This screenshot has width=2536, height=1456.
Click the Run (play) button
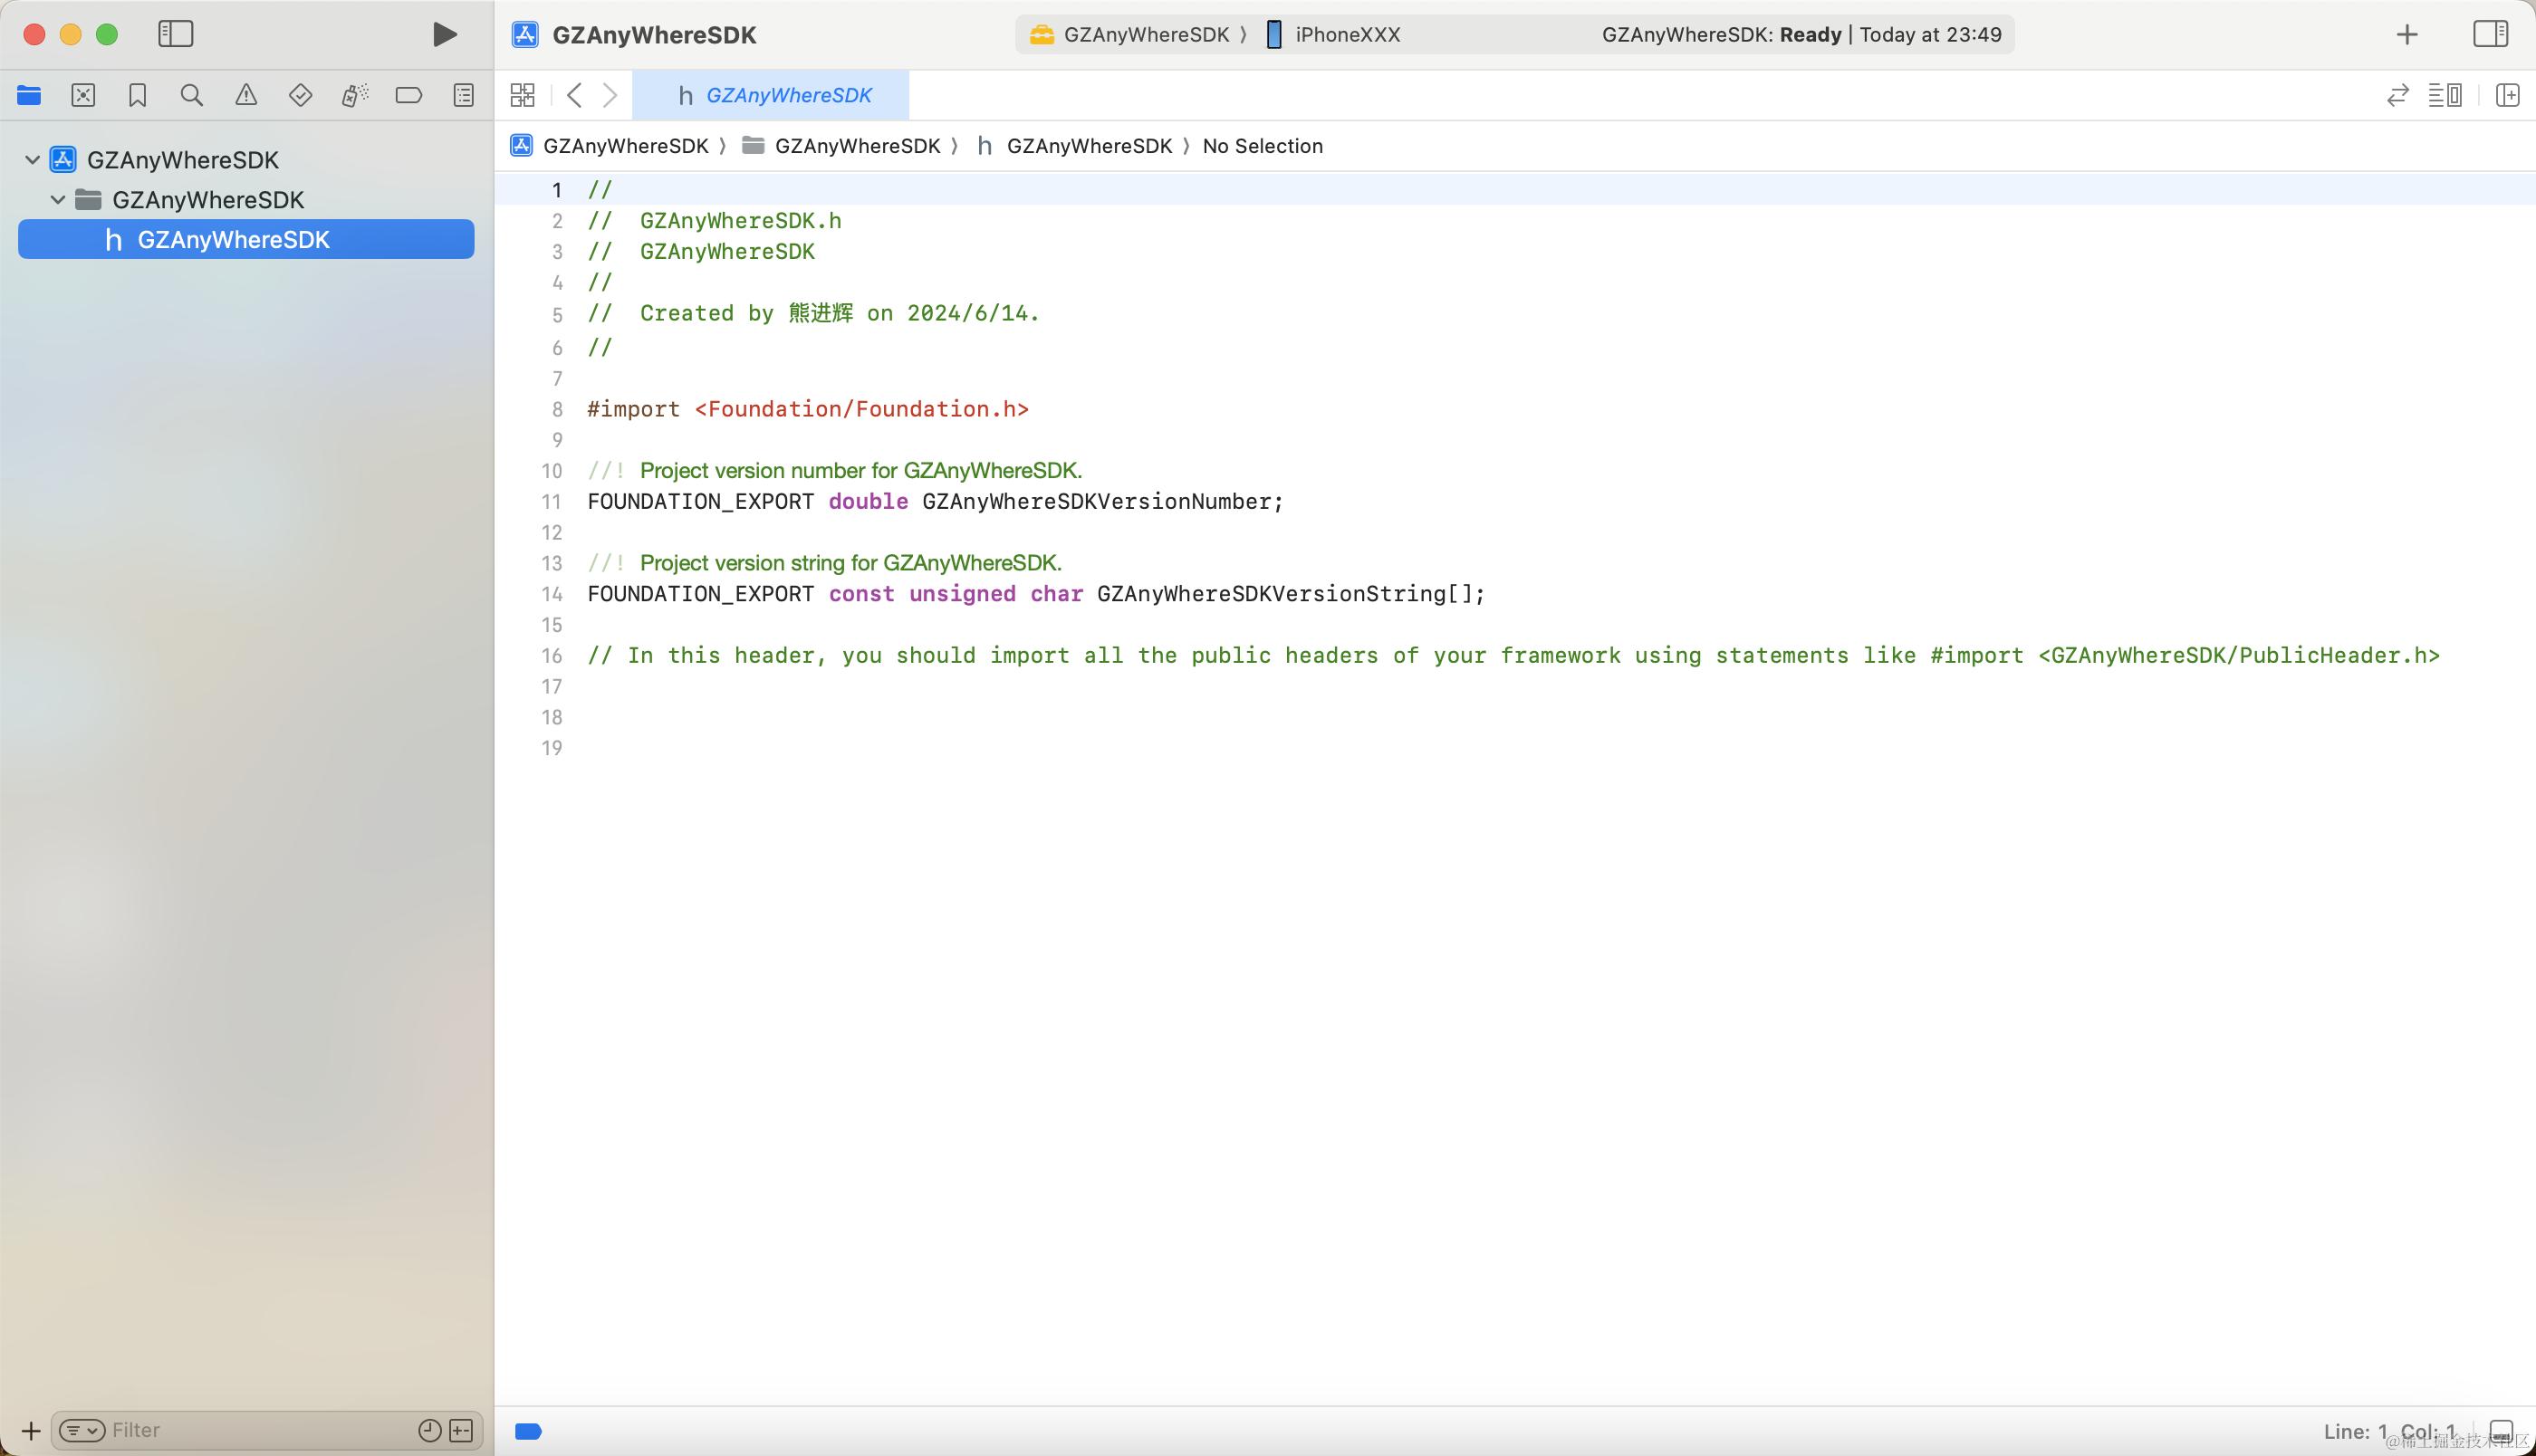coord(444,35)
